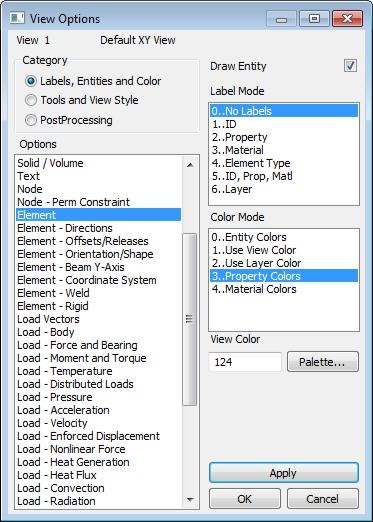The image size is (373, 522).
Task: Select Element - Directions option
Action: [99, 228]
